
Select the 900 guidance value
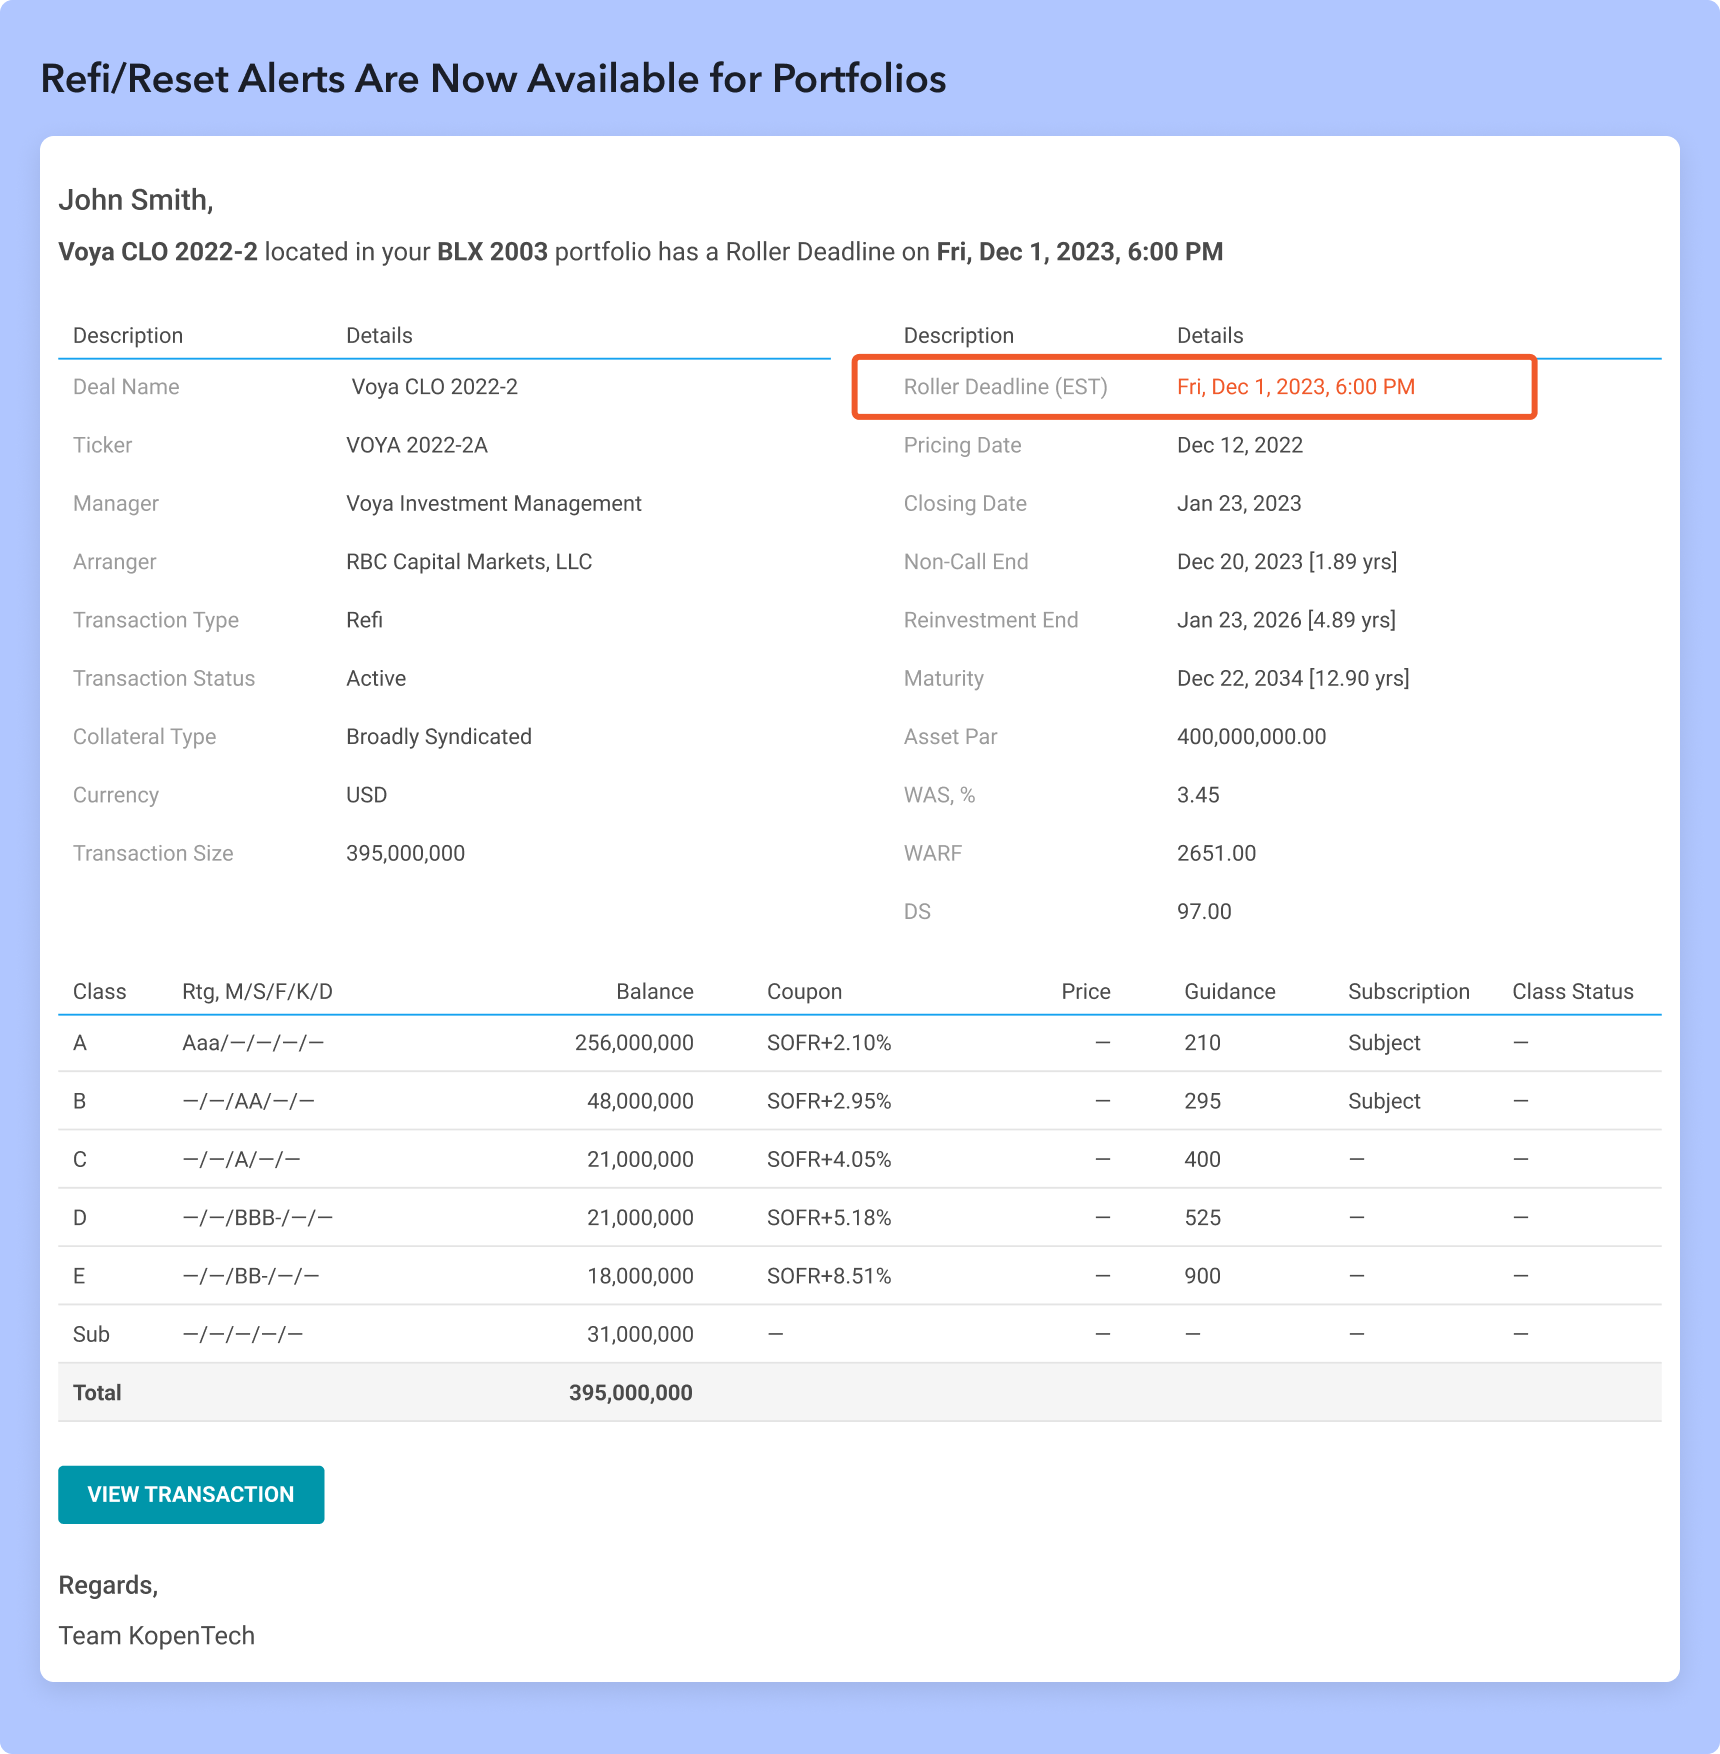coord(1202,1276)
